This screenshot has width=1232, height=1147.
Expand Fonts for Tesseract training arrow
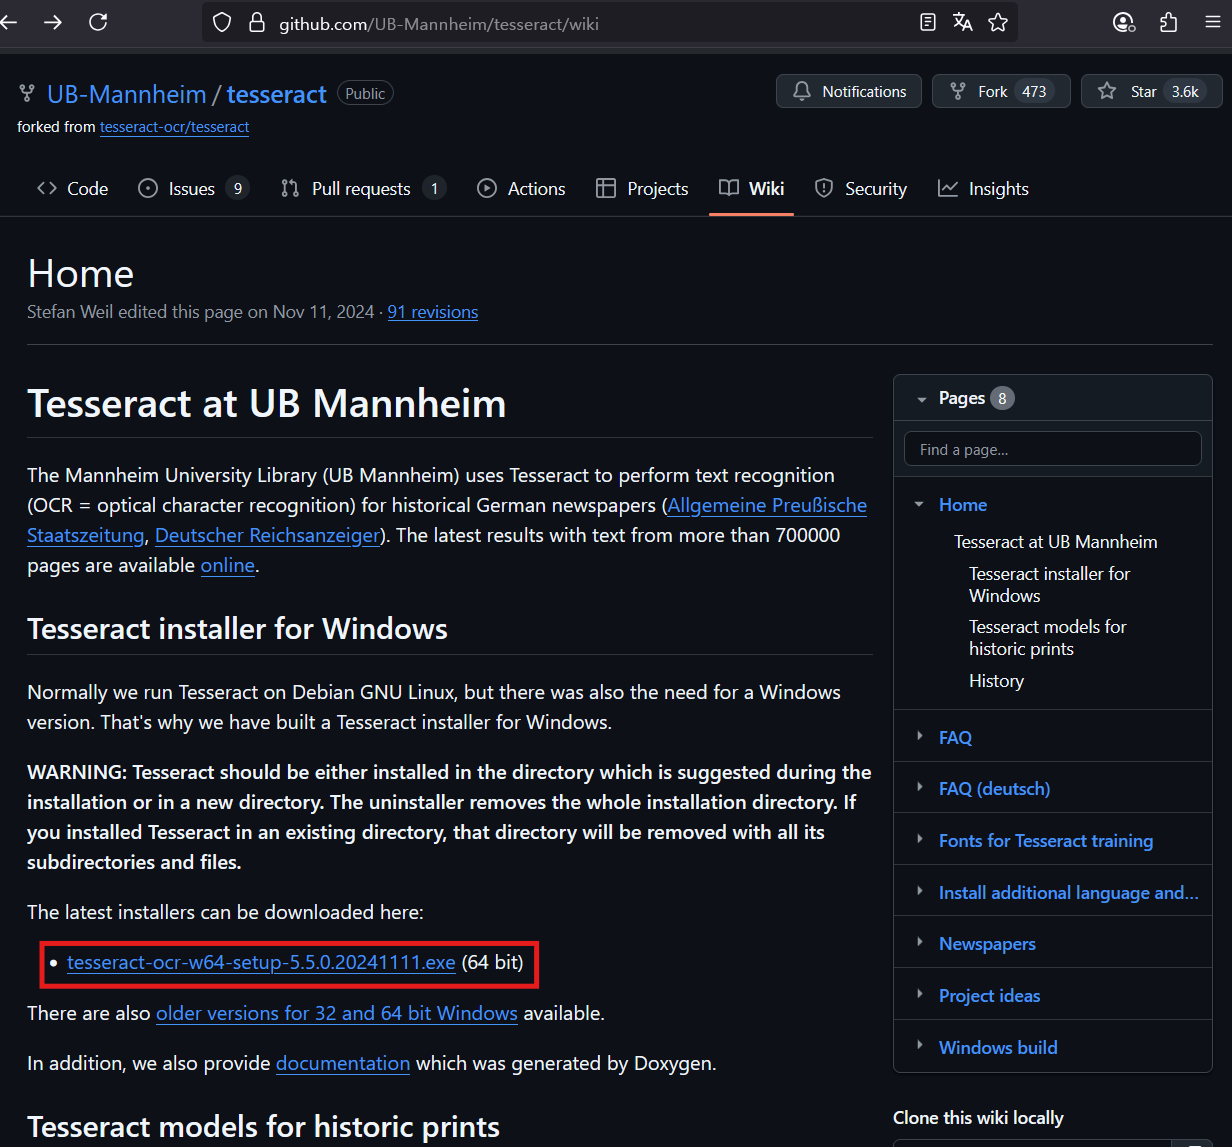pyautogui.click(x=920, y=839)
